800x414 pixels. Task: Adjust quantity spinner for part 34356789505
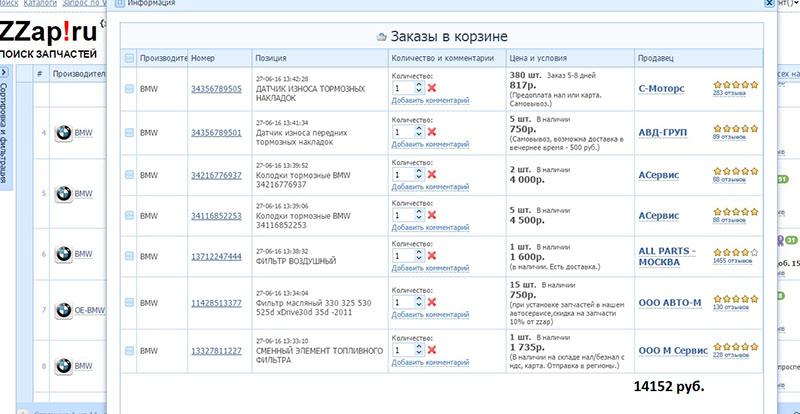coord(419,88)
